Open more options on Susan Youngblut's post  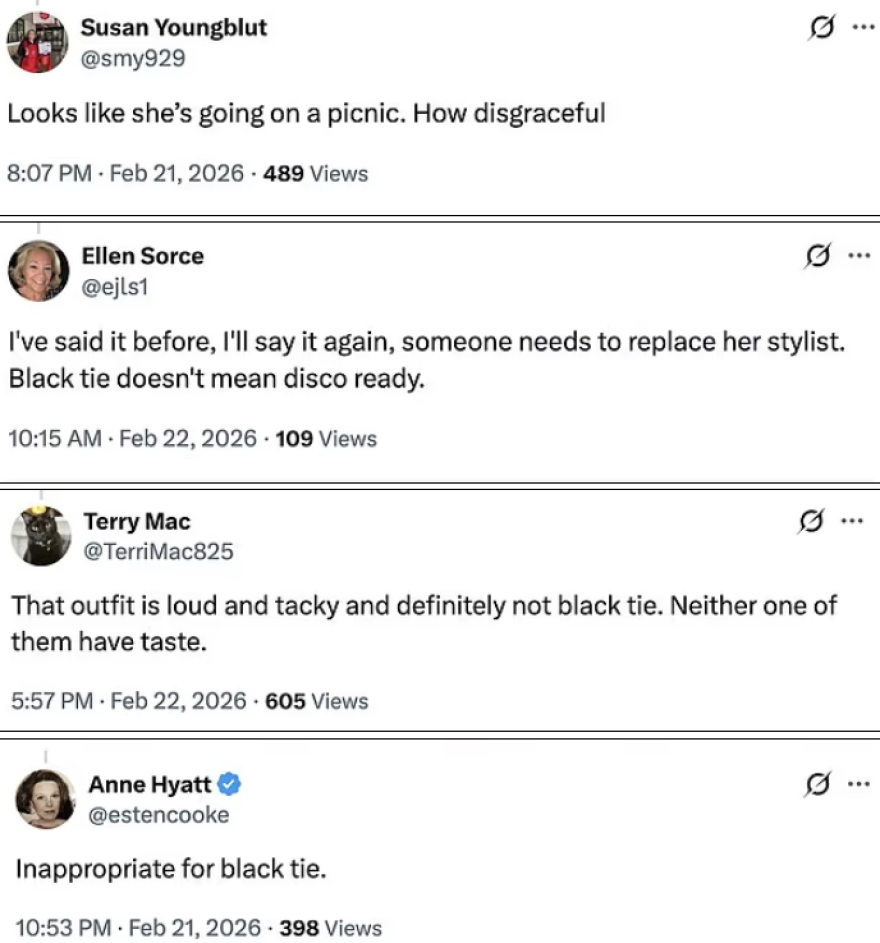[x=861, y=27]
